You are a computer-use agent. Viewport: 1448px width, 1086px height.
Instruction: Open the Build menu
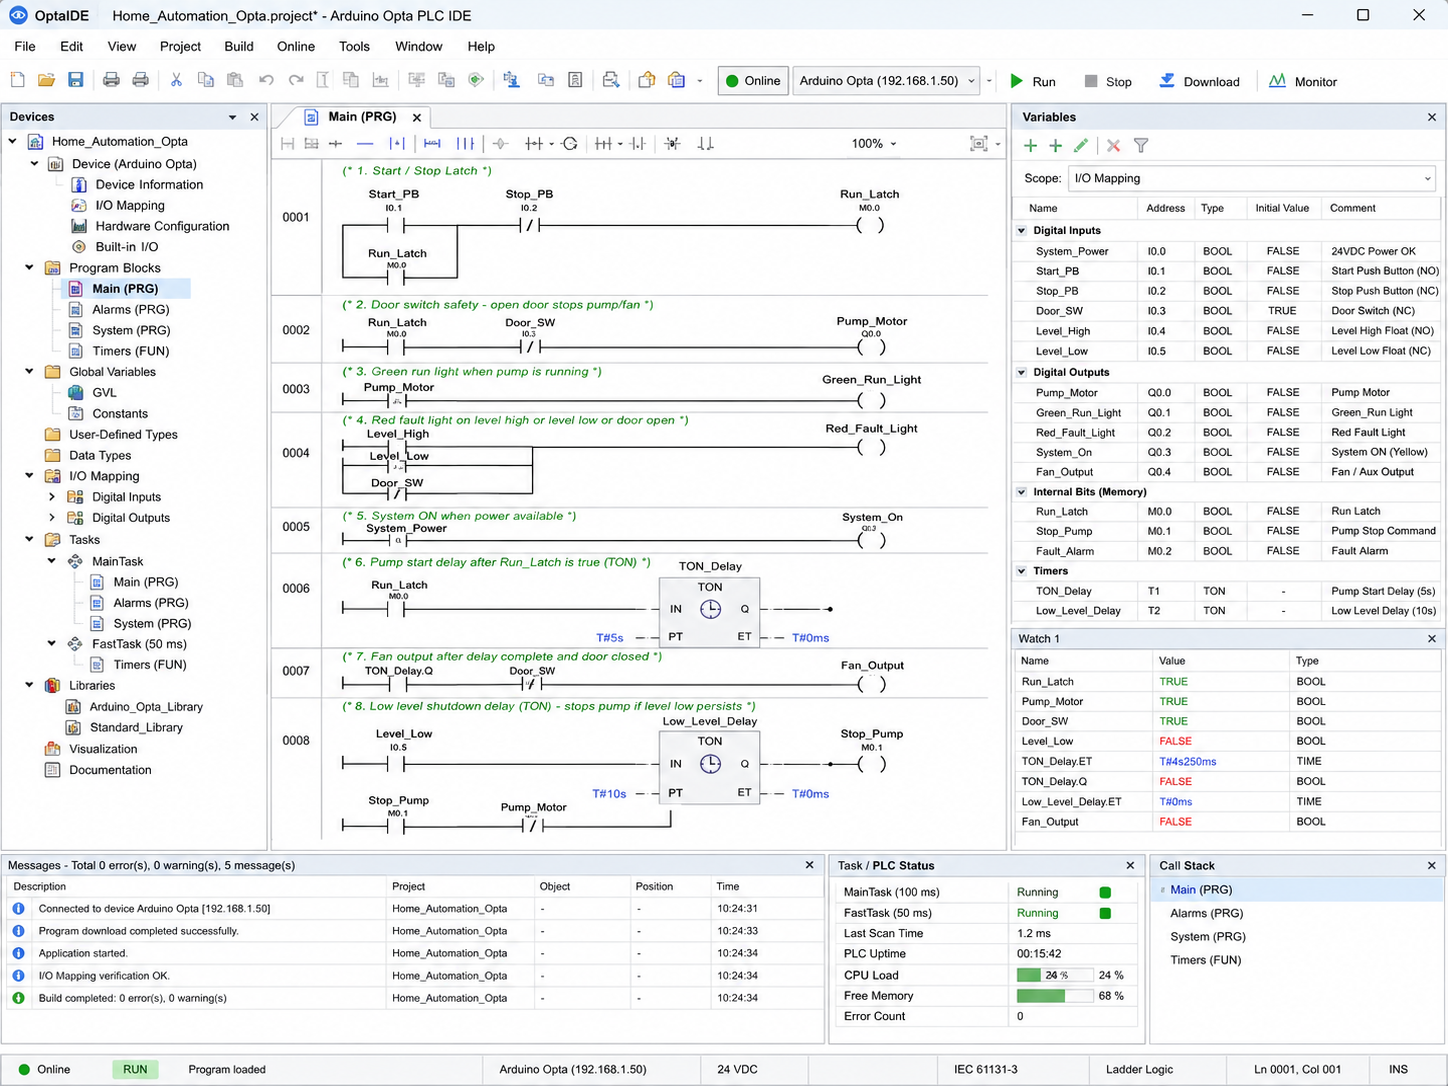238,46
